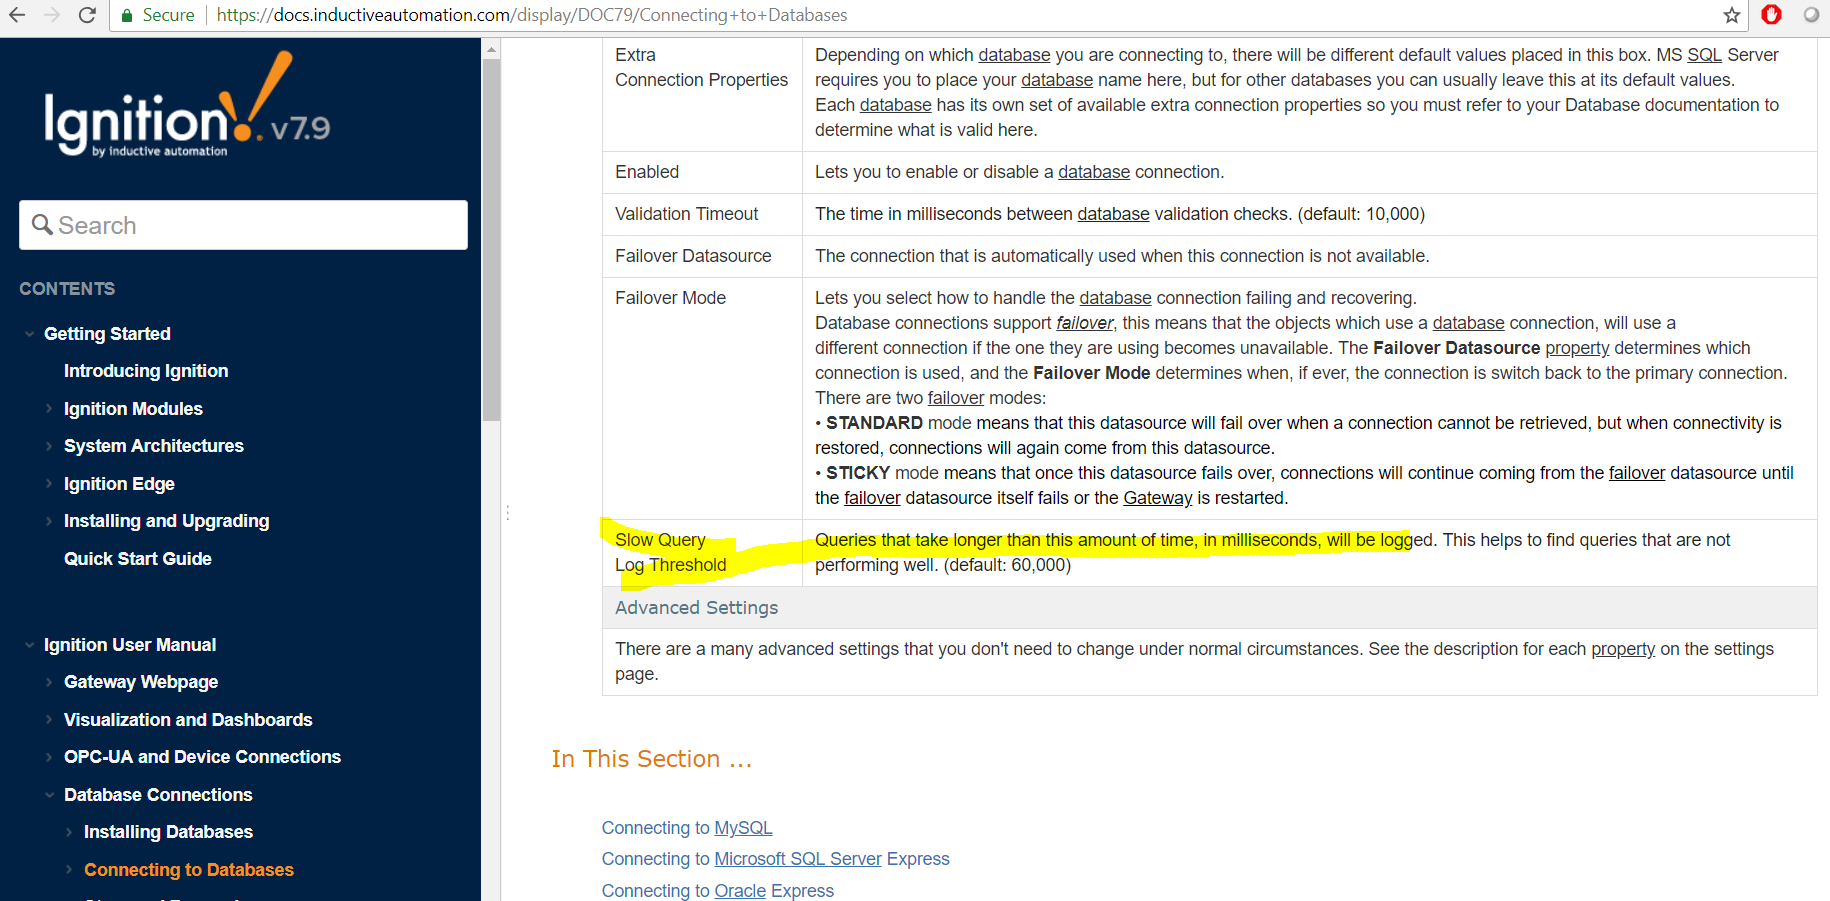1830x901 pixels.
Task: Expand the Connecting to Databases node
Action: point(69,870)
